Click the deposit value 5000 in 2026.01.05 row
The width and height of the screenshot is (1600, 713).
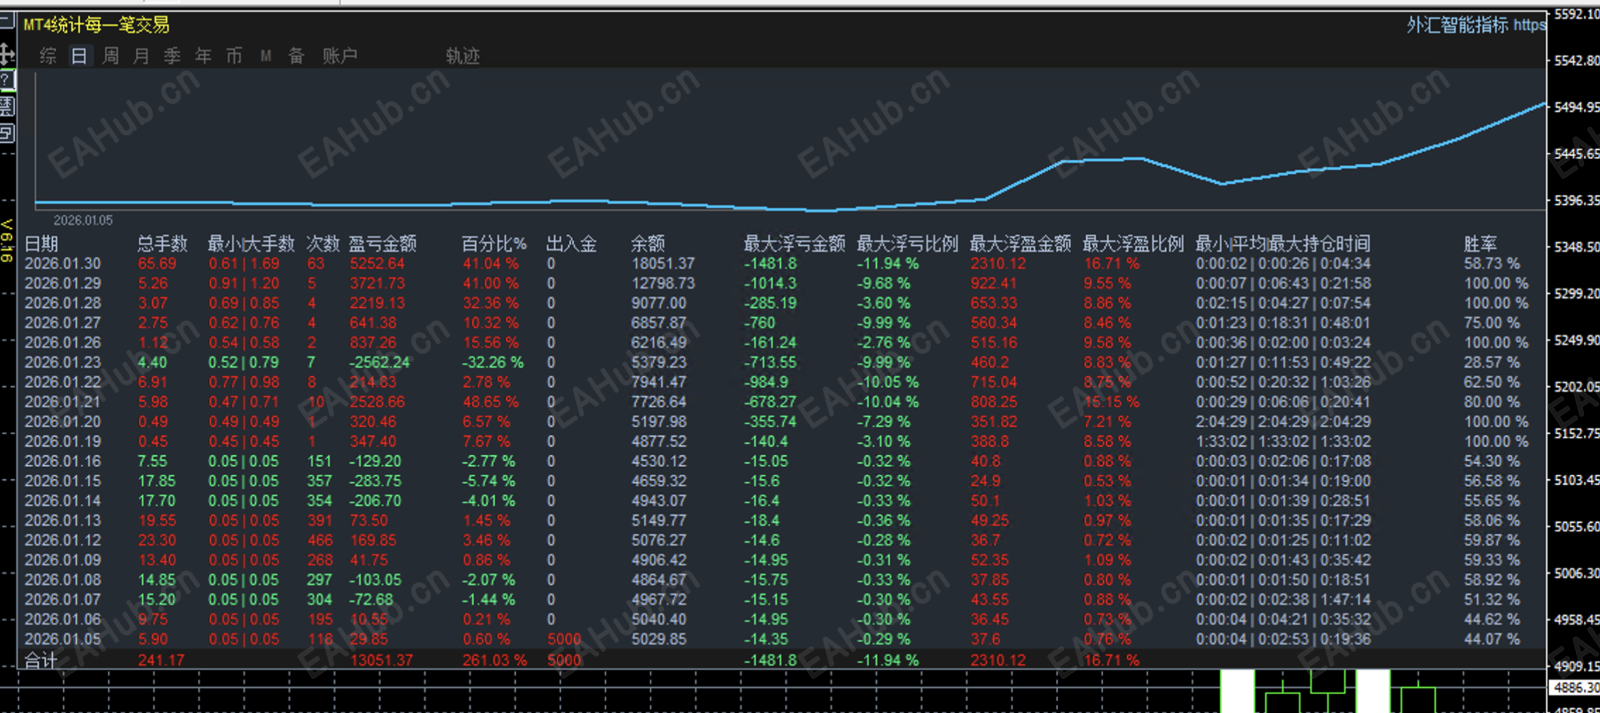564,639
